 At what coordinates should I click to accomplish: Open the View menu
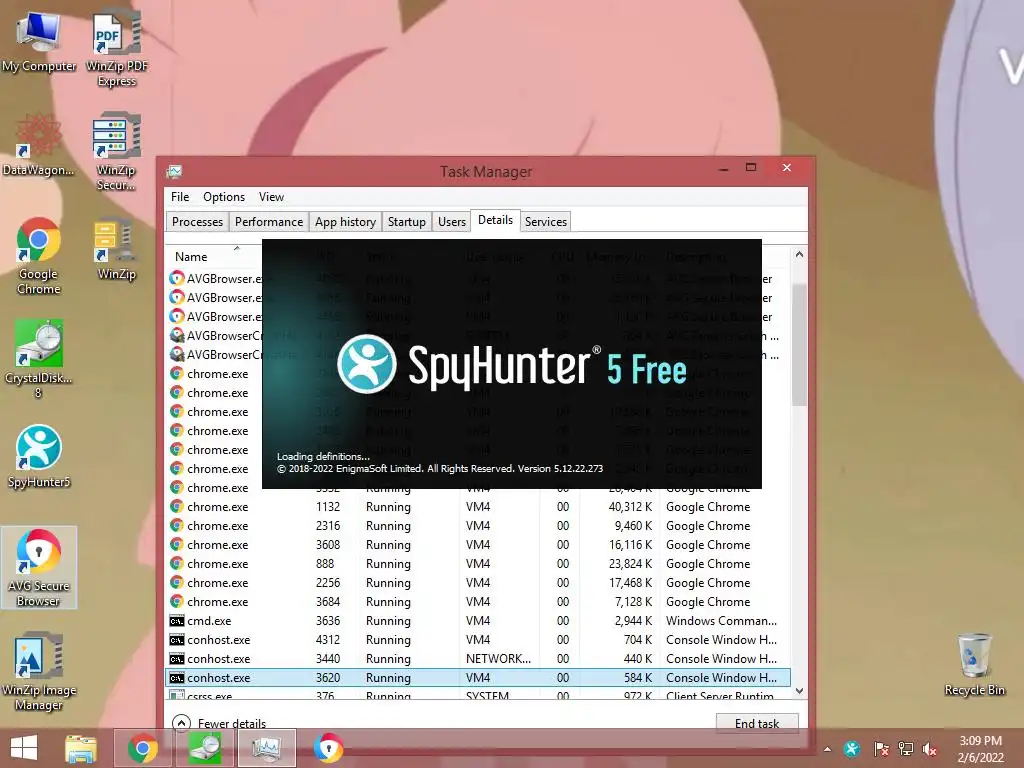271,197
